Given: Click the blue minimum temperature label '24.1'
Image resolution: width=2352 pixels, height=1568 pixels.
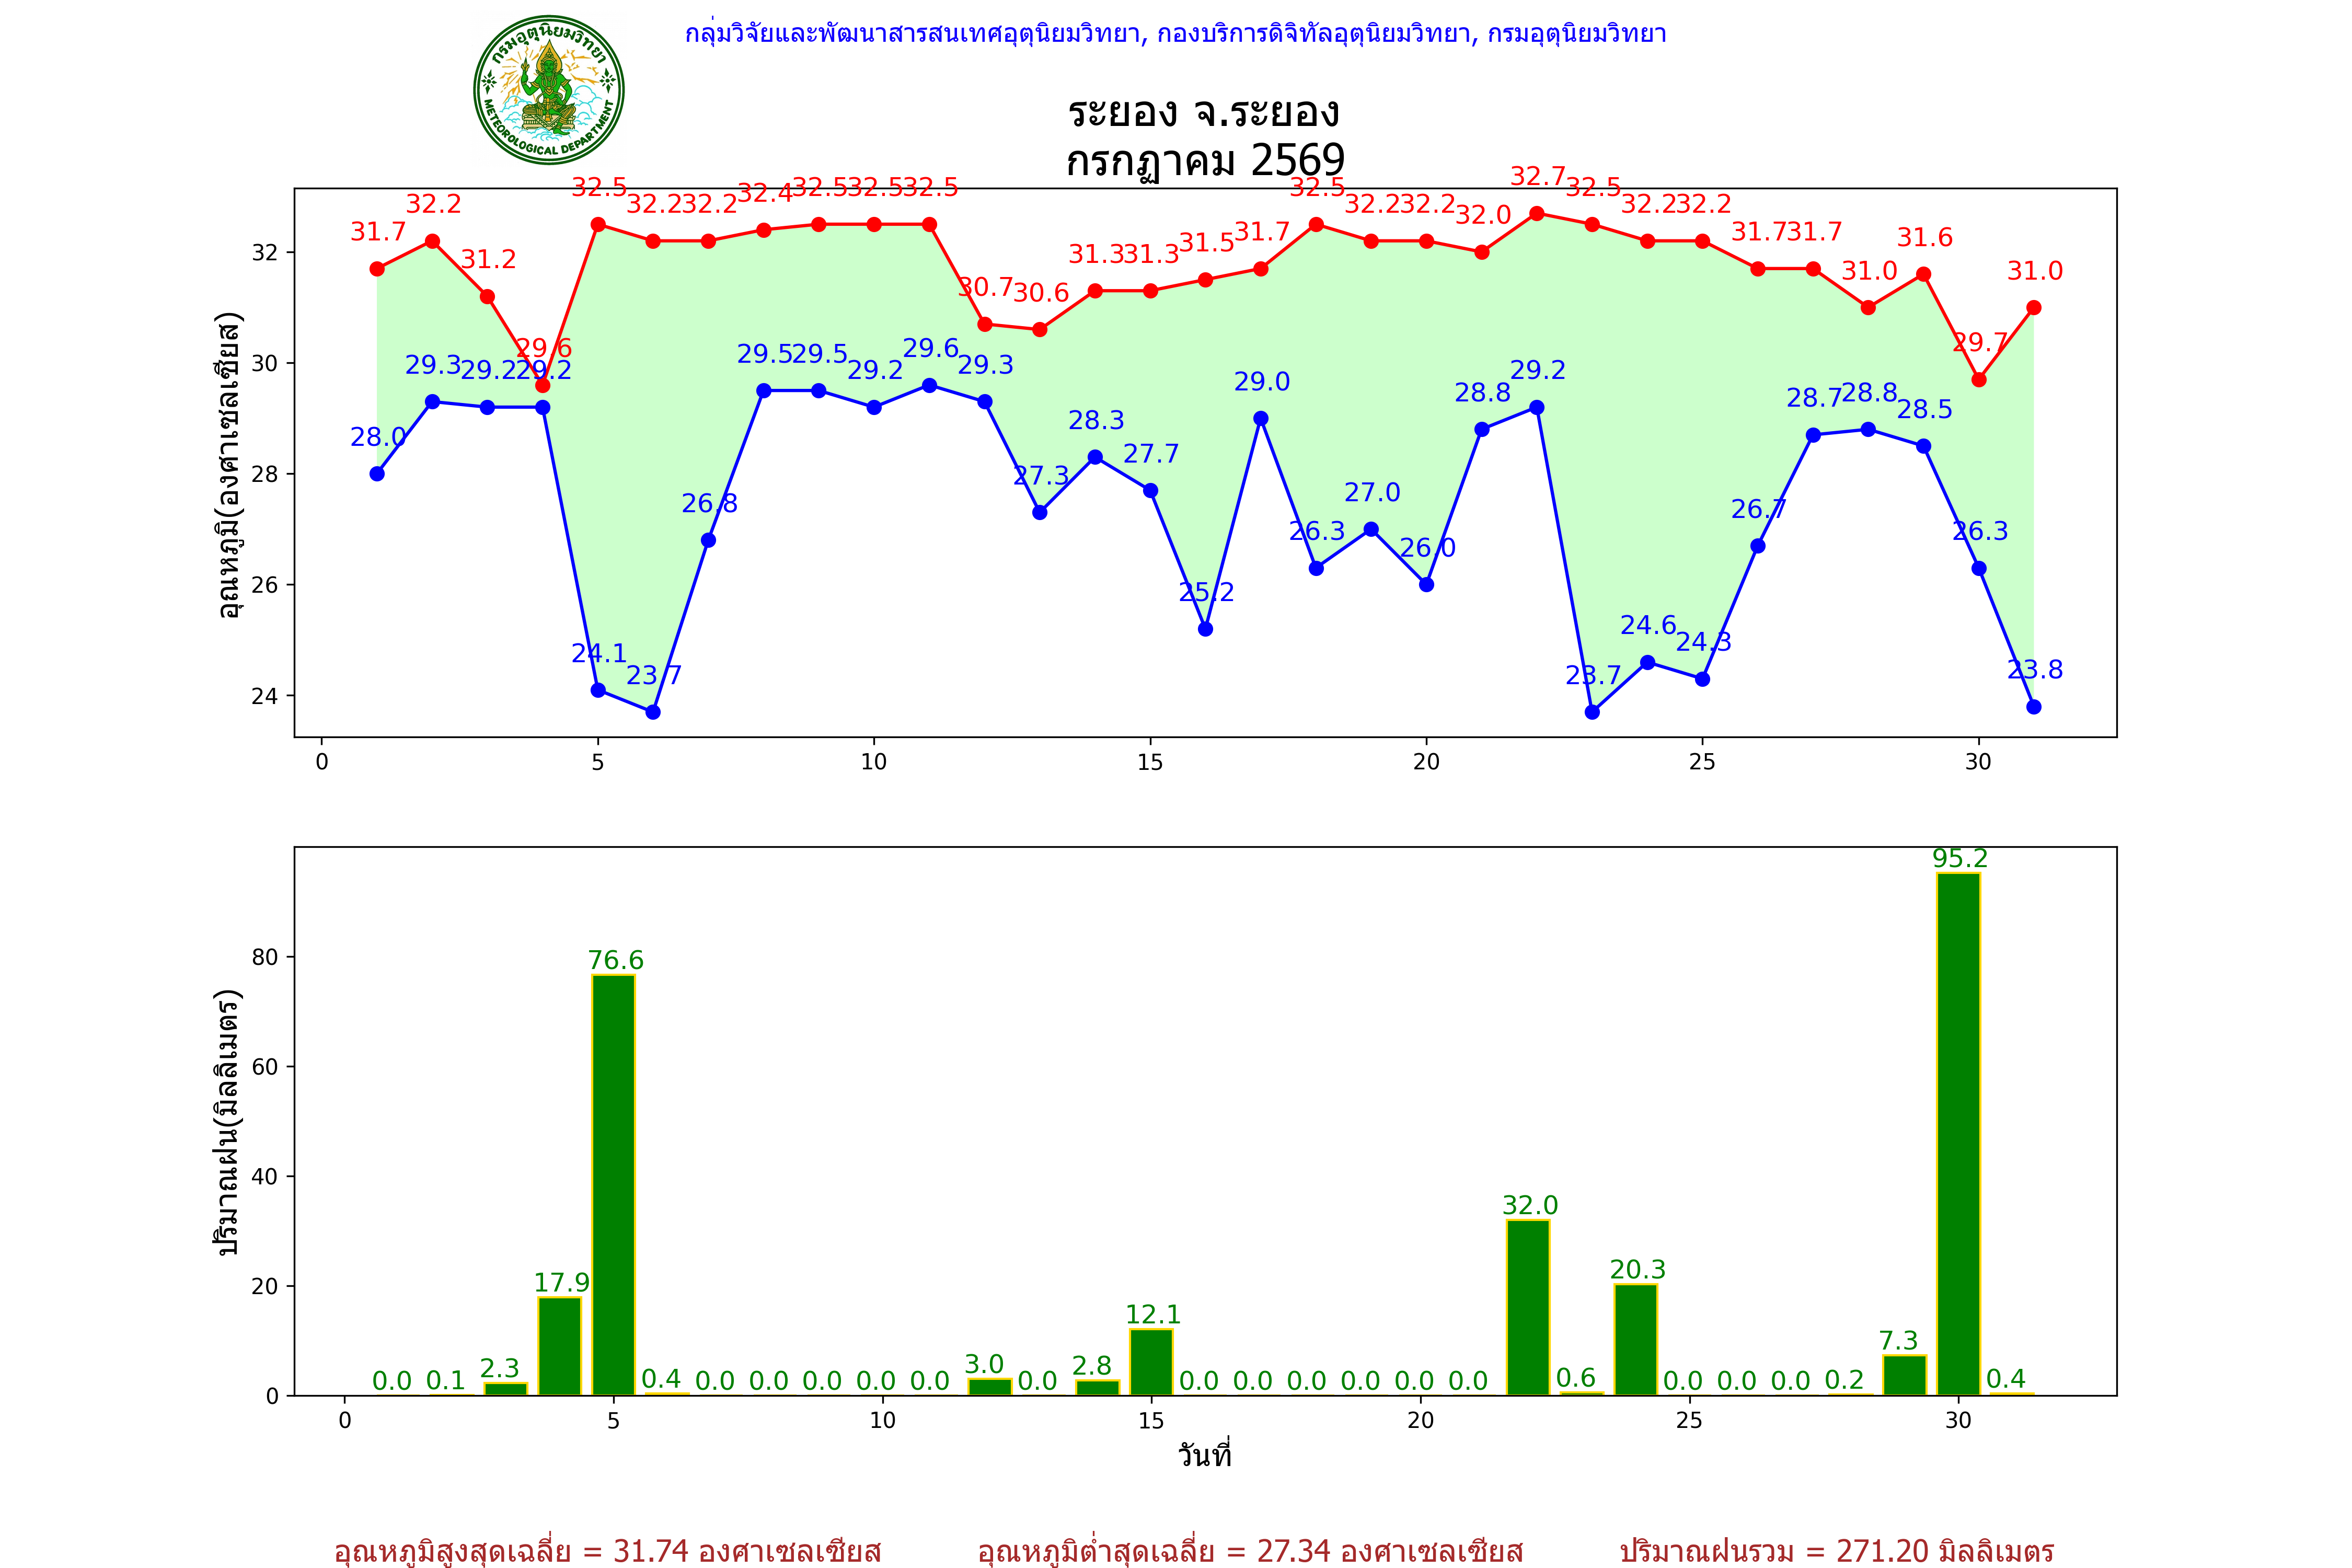Looking at the screenshot, I should tap(599, 653).
